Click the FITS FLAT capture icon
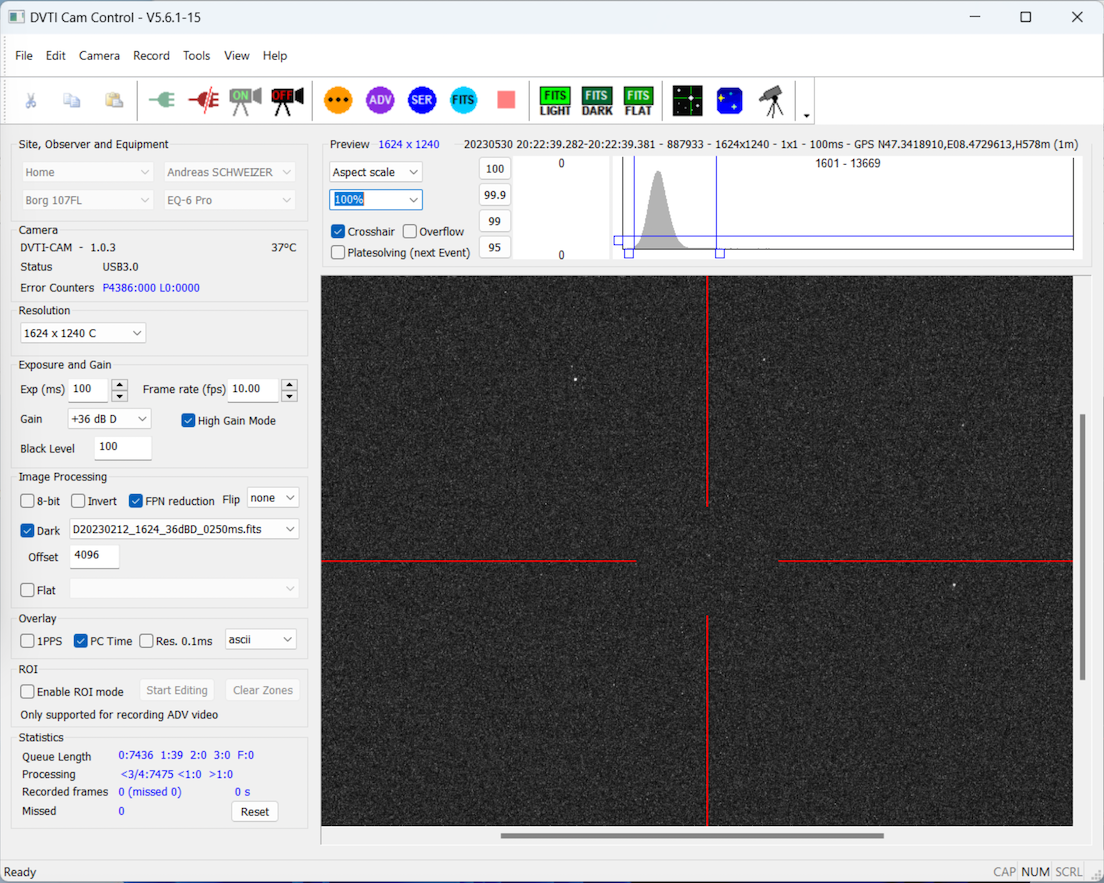Screen dimensions: 1104x883 (x=638, y=100)
